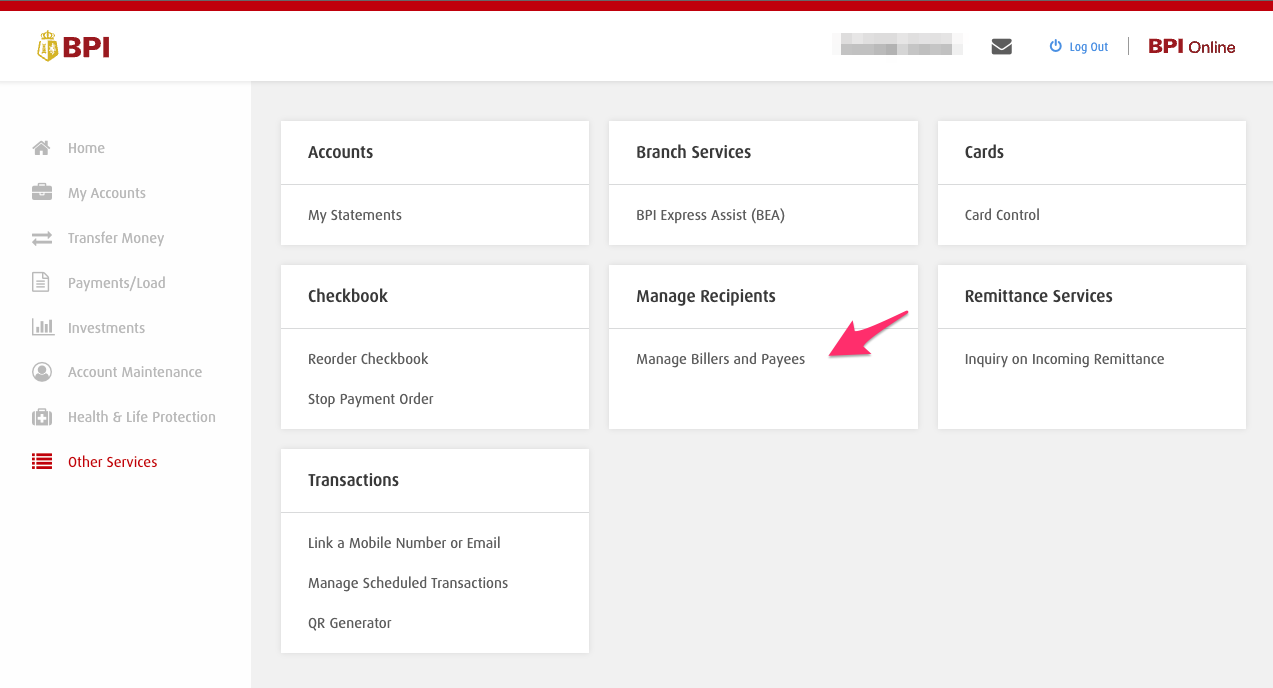Select Other Services in sidebar

pyautogui.click(x=113, y=462)
